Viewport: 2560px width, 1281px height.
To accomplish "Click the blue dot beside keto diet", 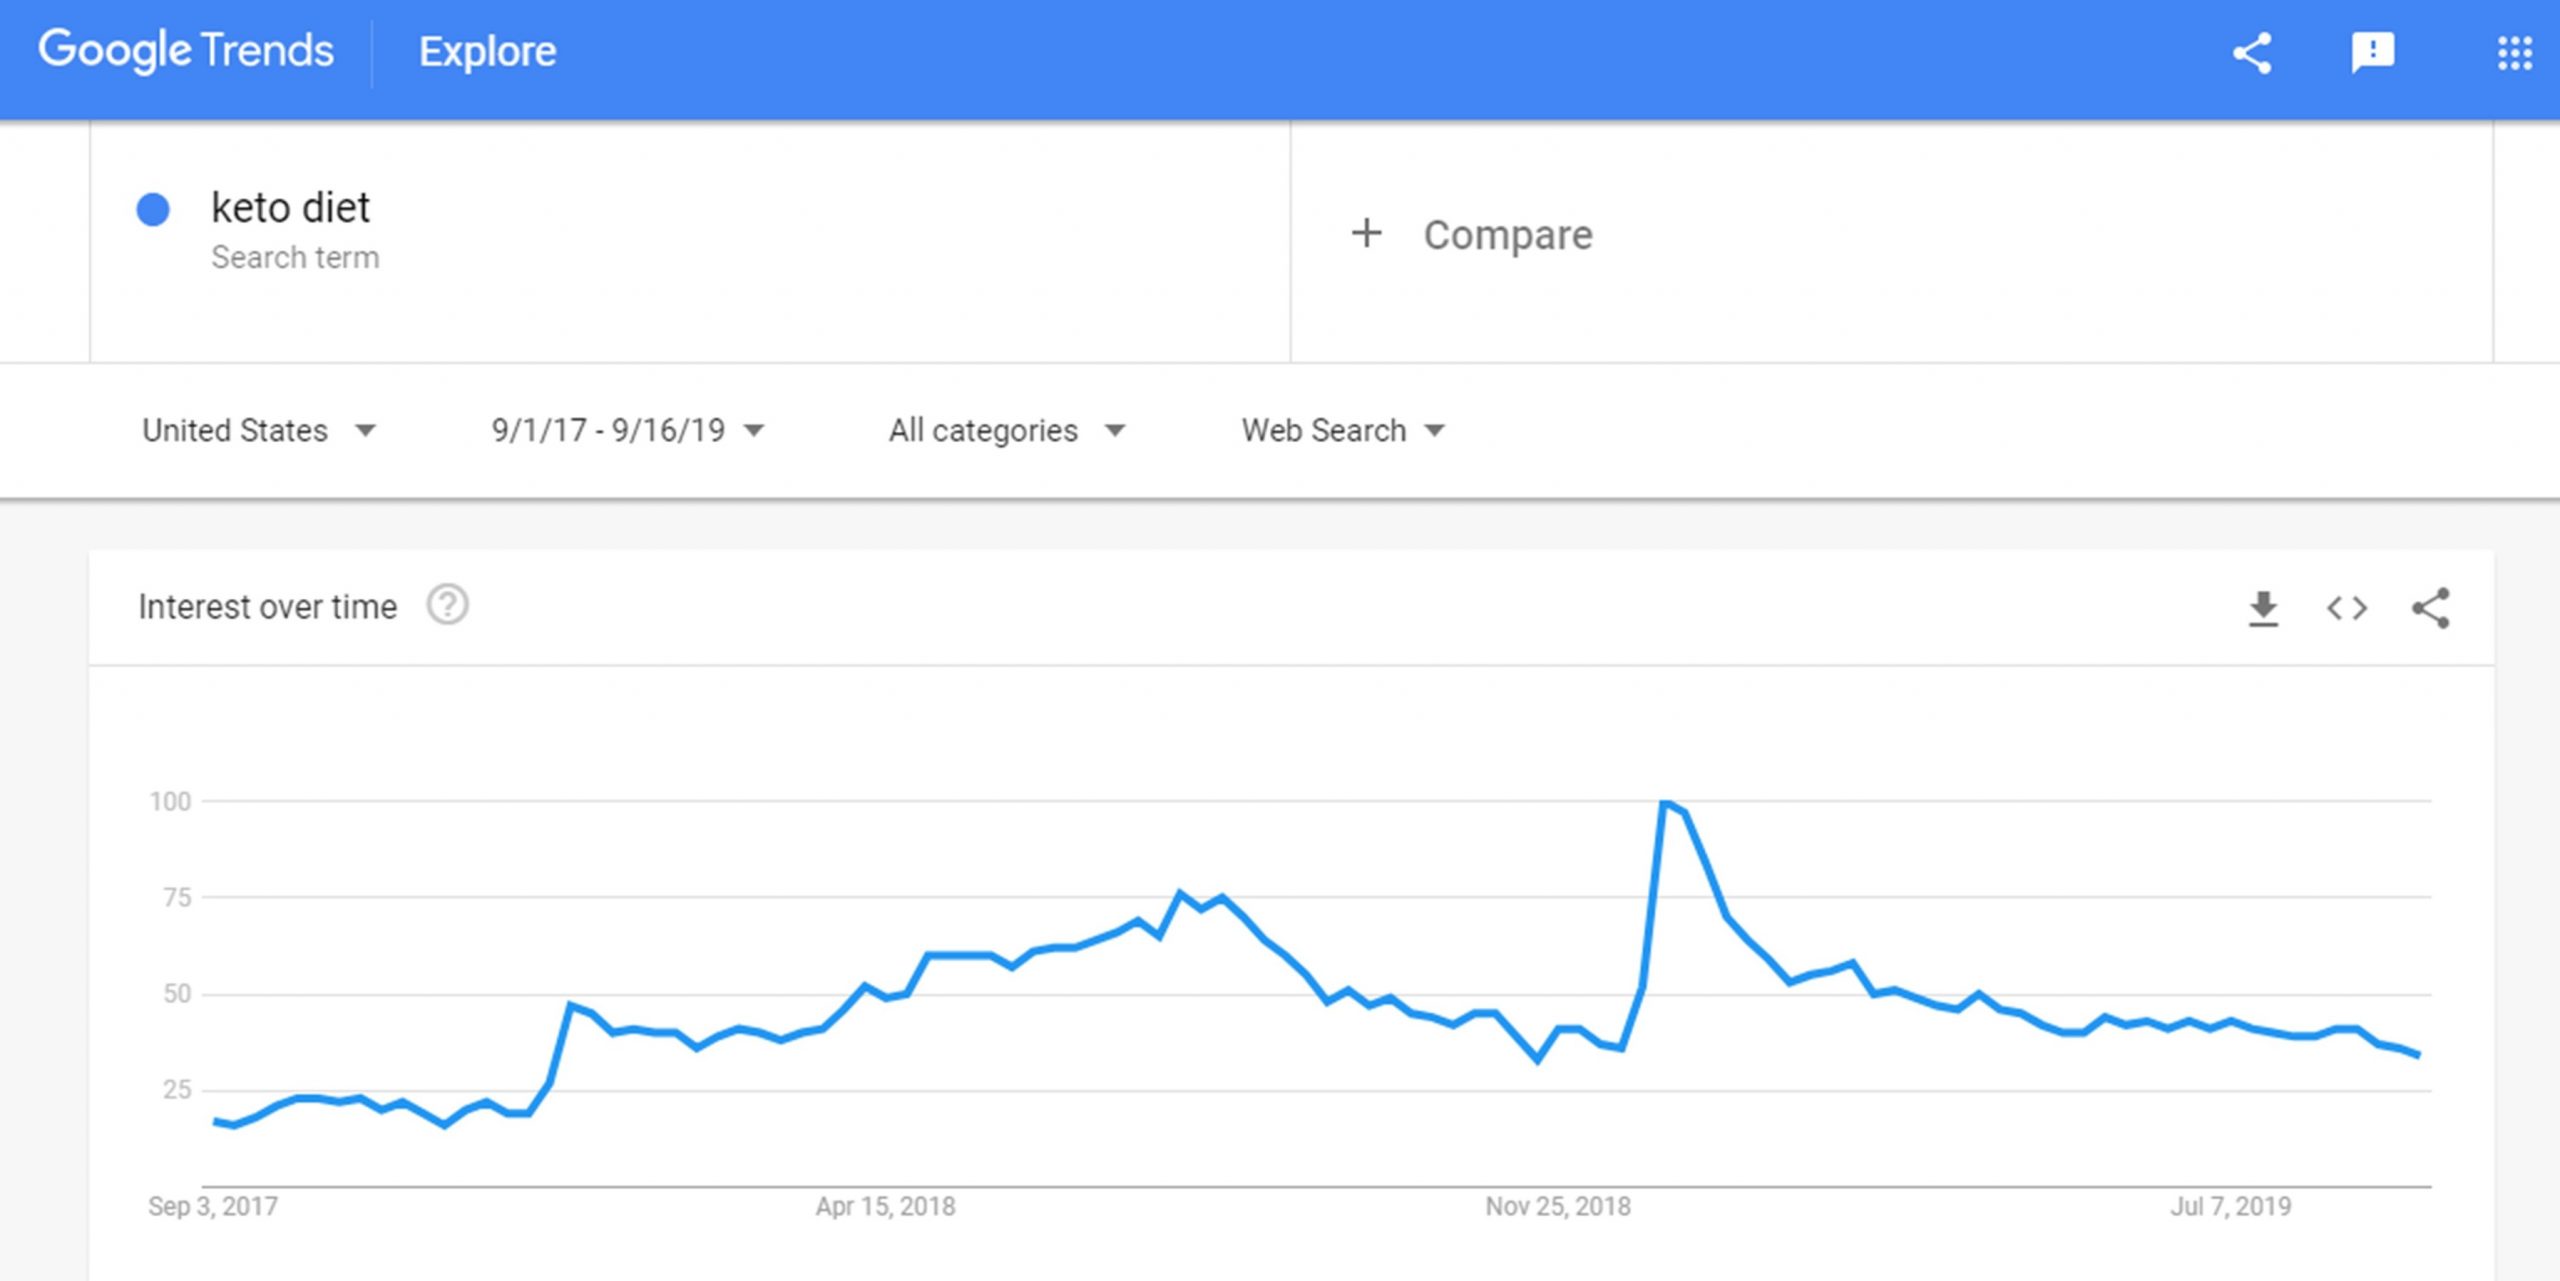I will pyautogui.click(x=153, y=209).
